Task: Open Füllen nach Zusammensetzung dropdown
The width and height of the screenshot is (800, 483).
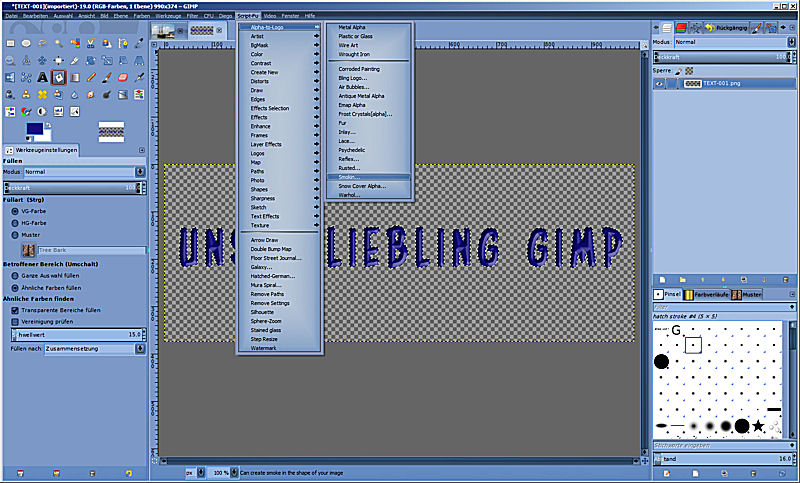Action: tap(95, 349)
